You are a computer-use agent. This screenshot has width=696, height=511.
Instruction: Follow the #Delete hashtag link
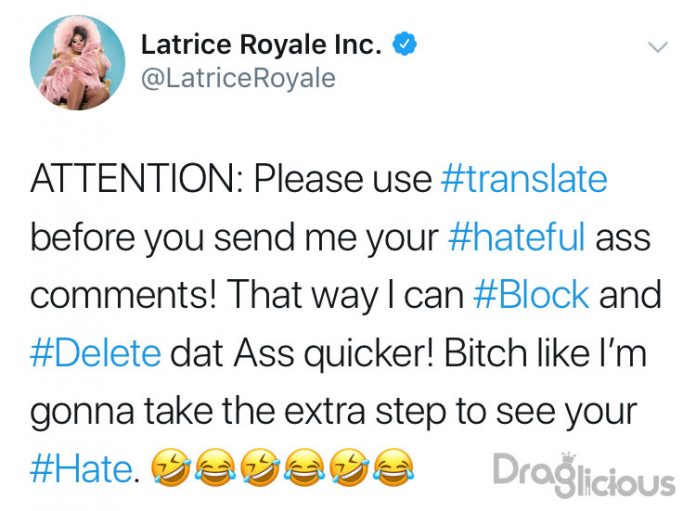click(x=95, y=353)
